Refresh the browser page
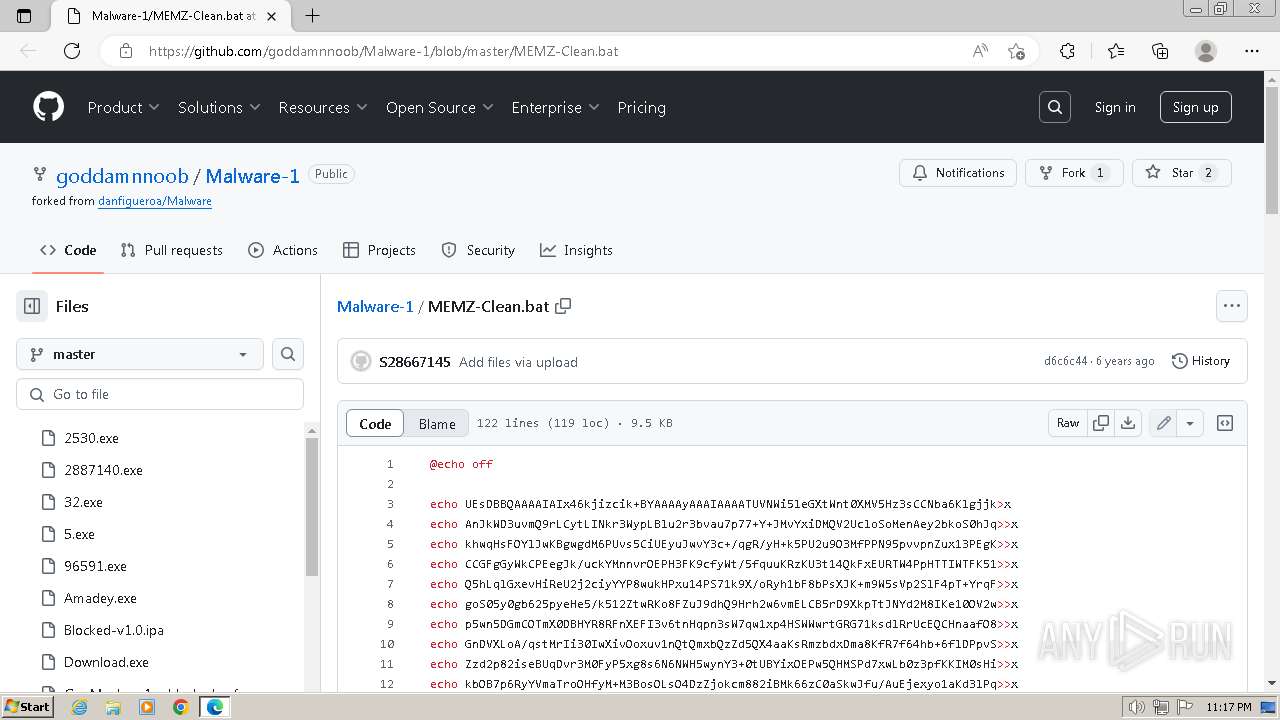Viewport: 1280px width, 720px height. (72, 51)
